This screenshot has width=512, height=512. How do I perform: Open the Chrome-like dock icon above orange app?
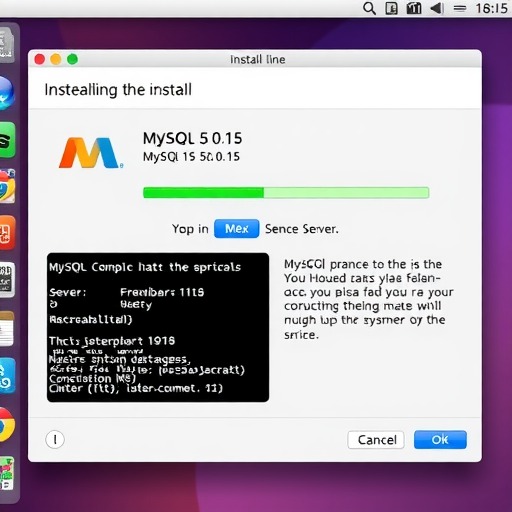7,186
